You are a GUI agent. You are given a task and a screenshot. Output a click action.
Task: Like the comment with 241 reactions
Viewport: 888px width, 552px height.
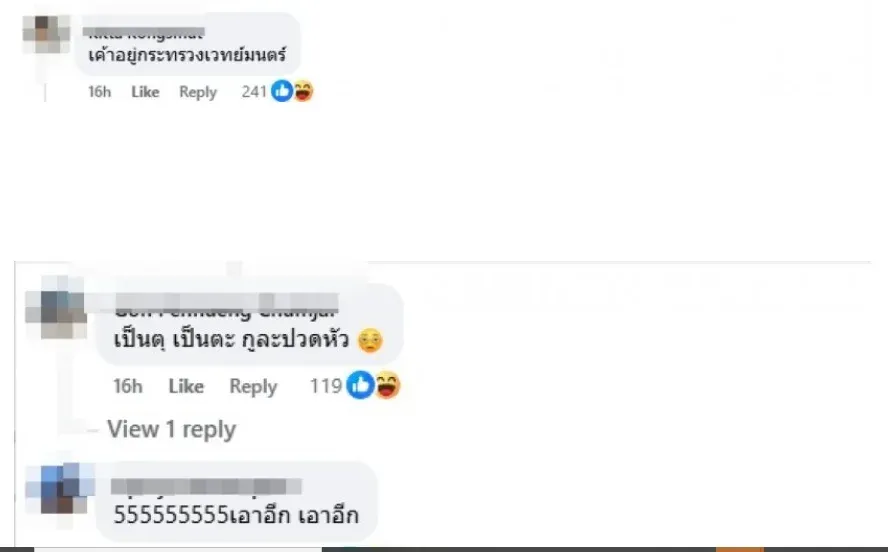tap(145, 92)
